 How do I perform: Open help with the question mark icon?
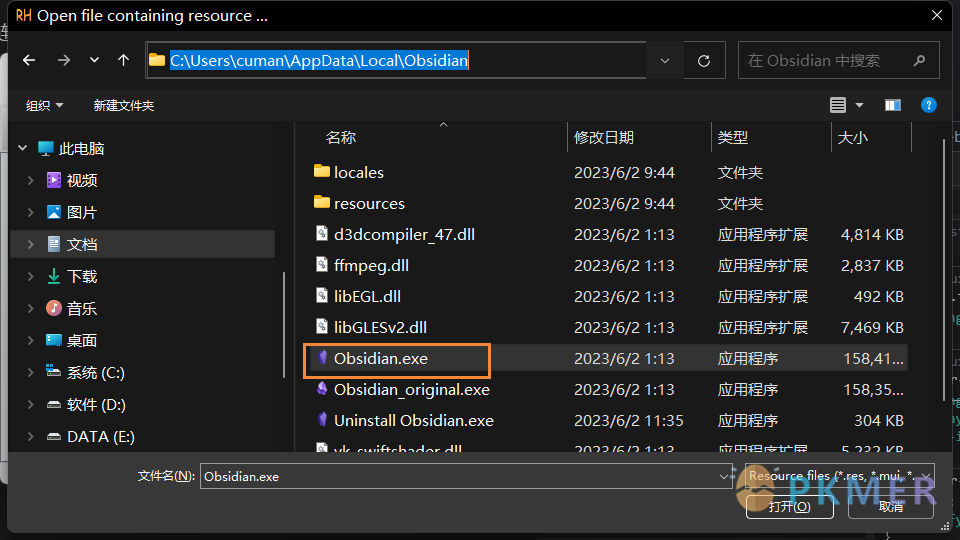(929, 105)
